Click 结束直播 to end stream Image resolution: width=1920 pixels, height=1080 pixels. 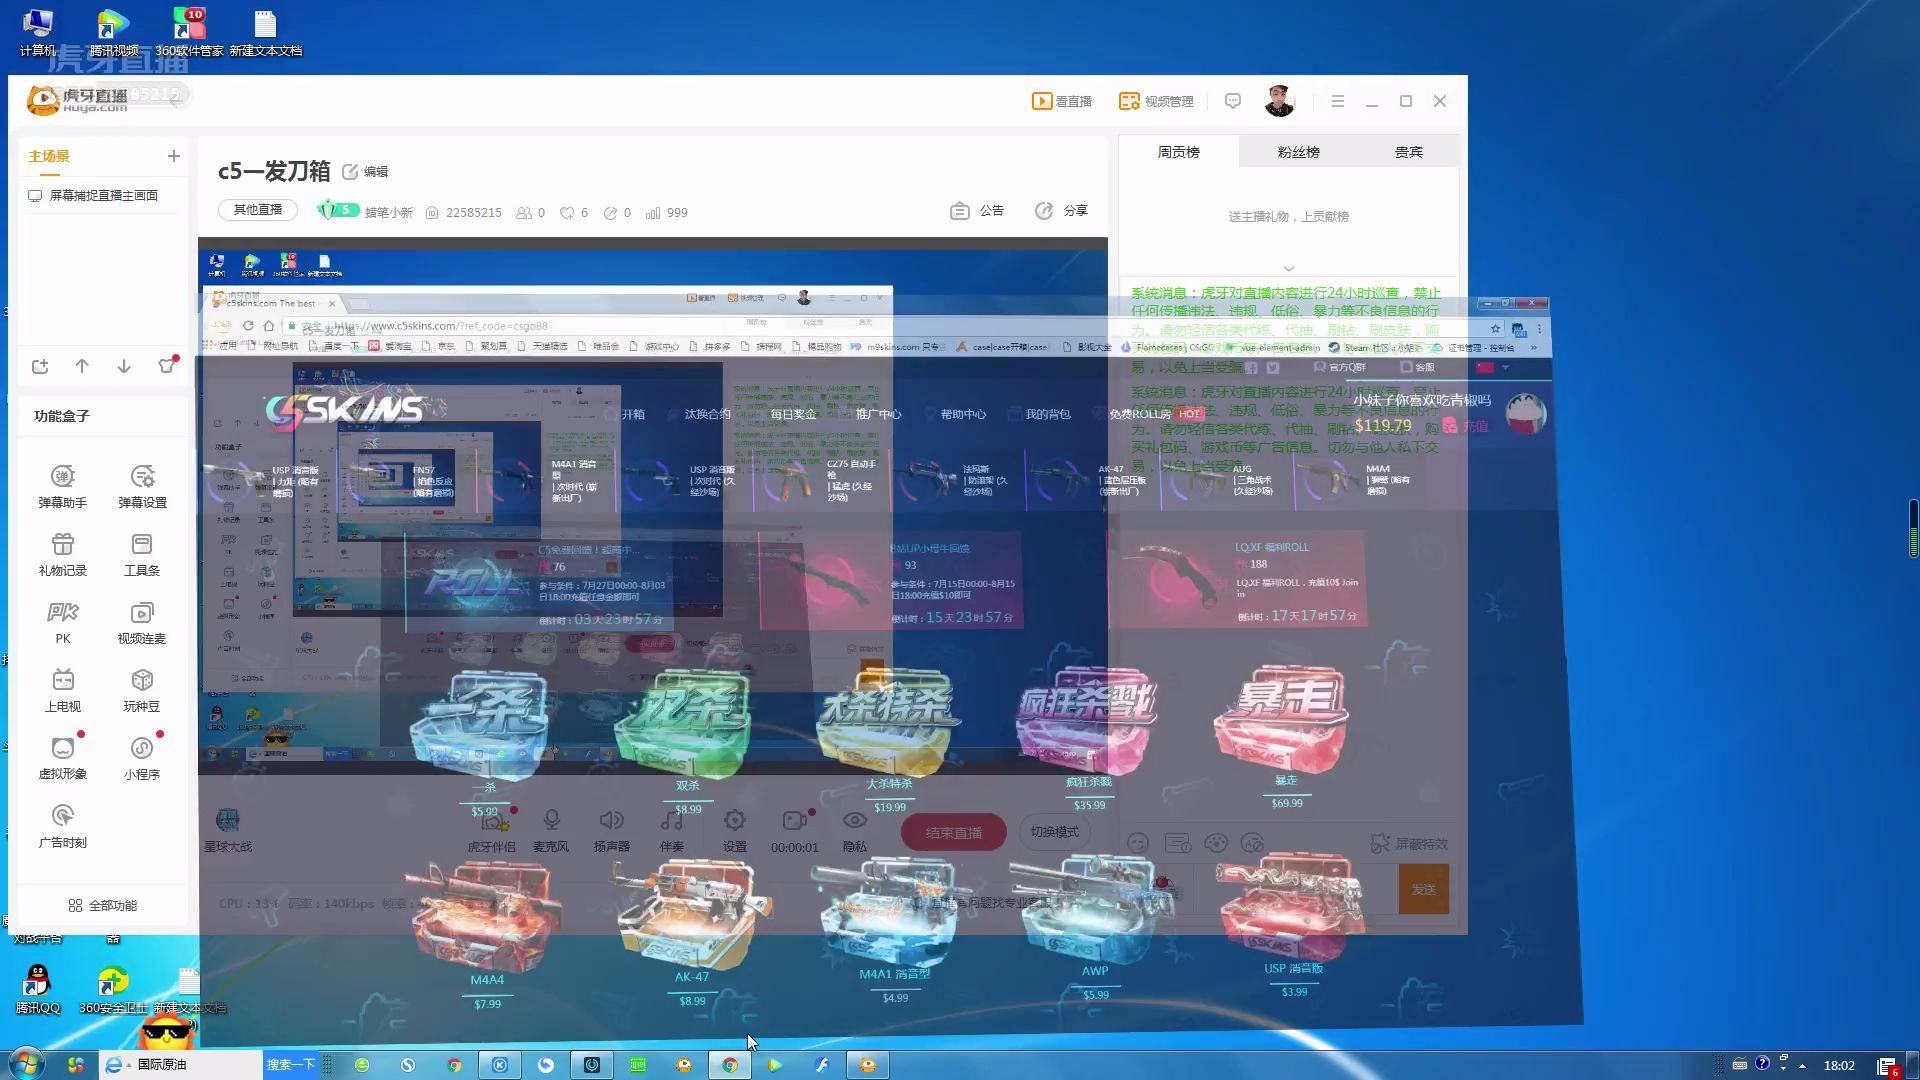point(953,833)
